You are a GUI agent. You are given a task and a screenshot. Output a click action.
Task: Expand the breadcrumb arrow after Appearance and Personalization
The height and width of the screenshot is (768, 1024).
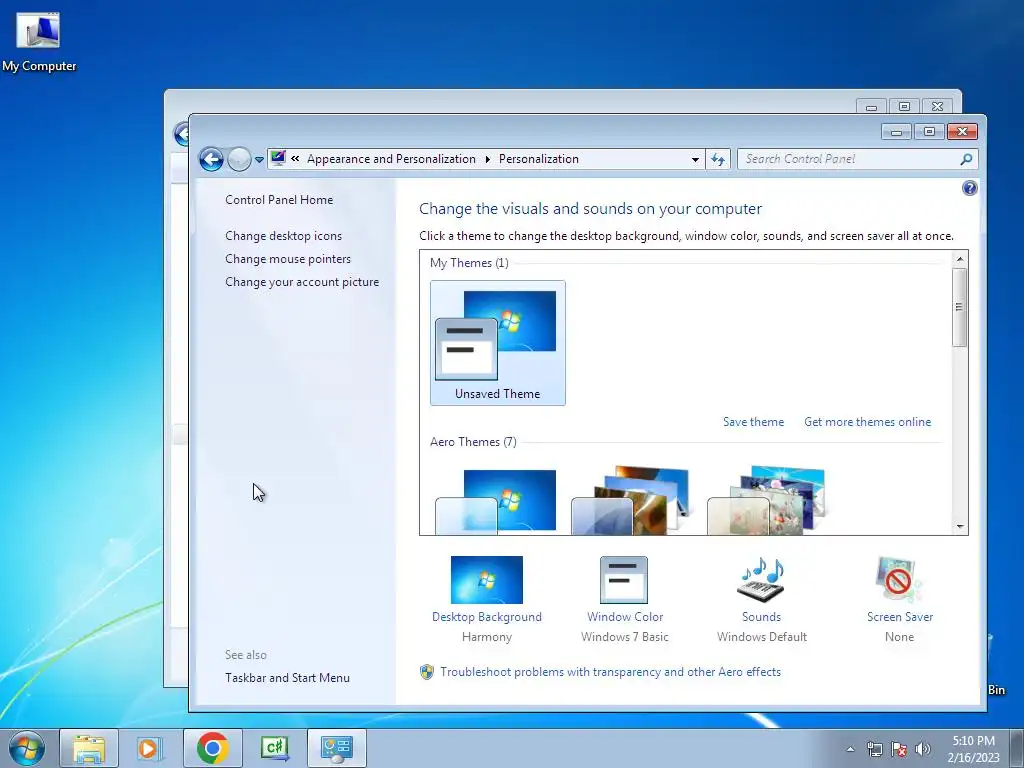(487, 159)
